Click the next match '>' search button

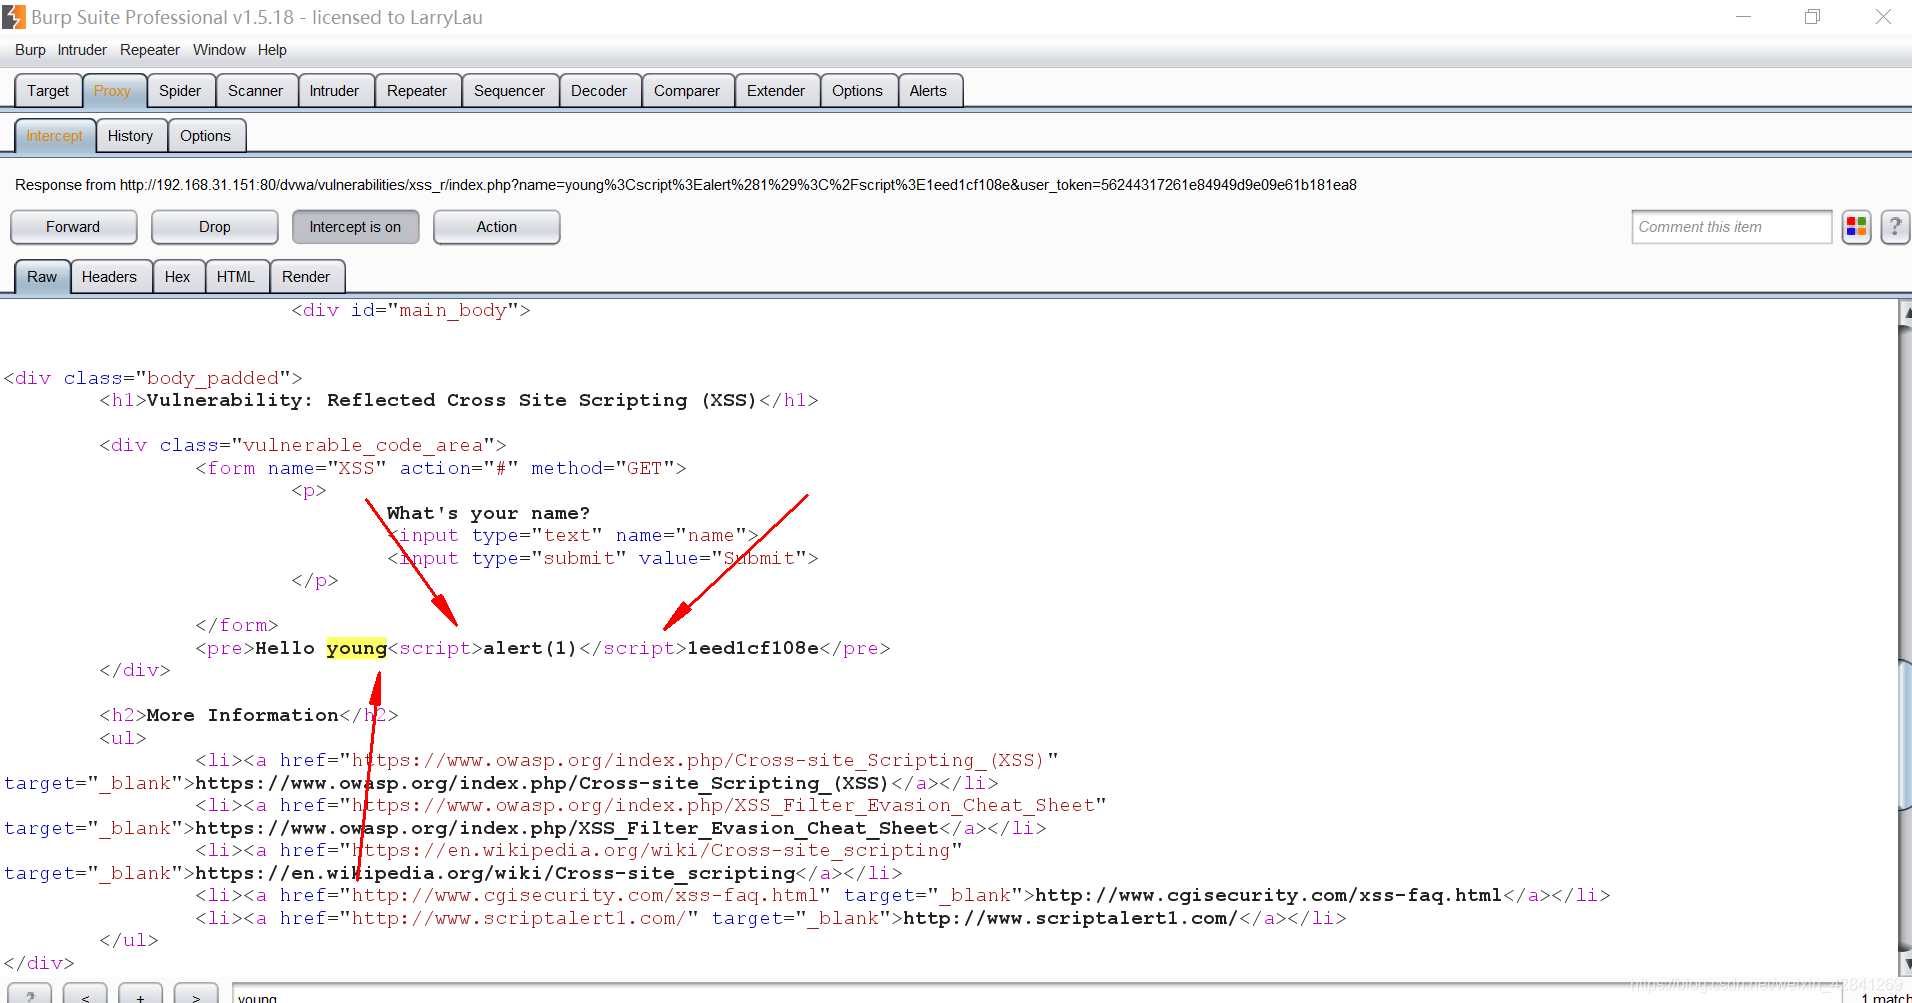[x=196, y=995]
